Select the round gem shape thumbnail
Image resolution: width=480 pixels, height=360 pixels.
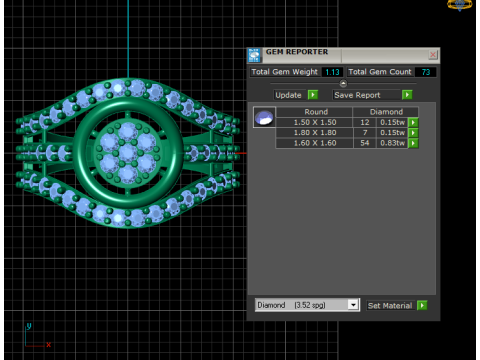point(264,117)
